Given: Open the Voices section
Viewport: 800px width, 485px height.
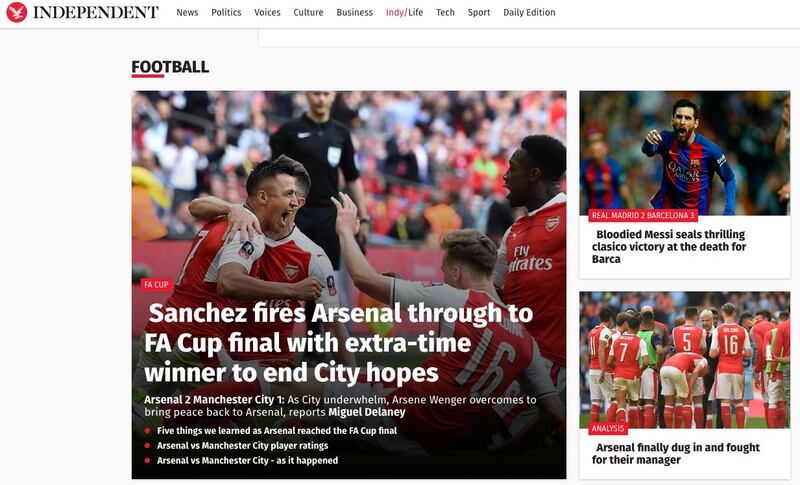Looking at the screenshot, I should (267, 12).
